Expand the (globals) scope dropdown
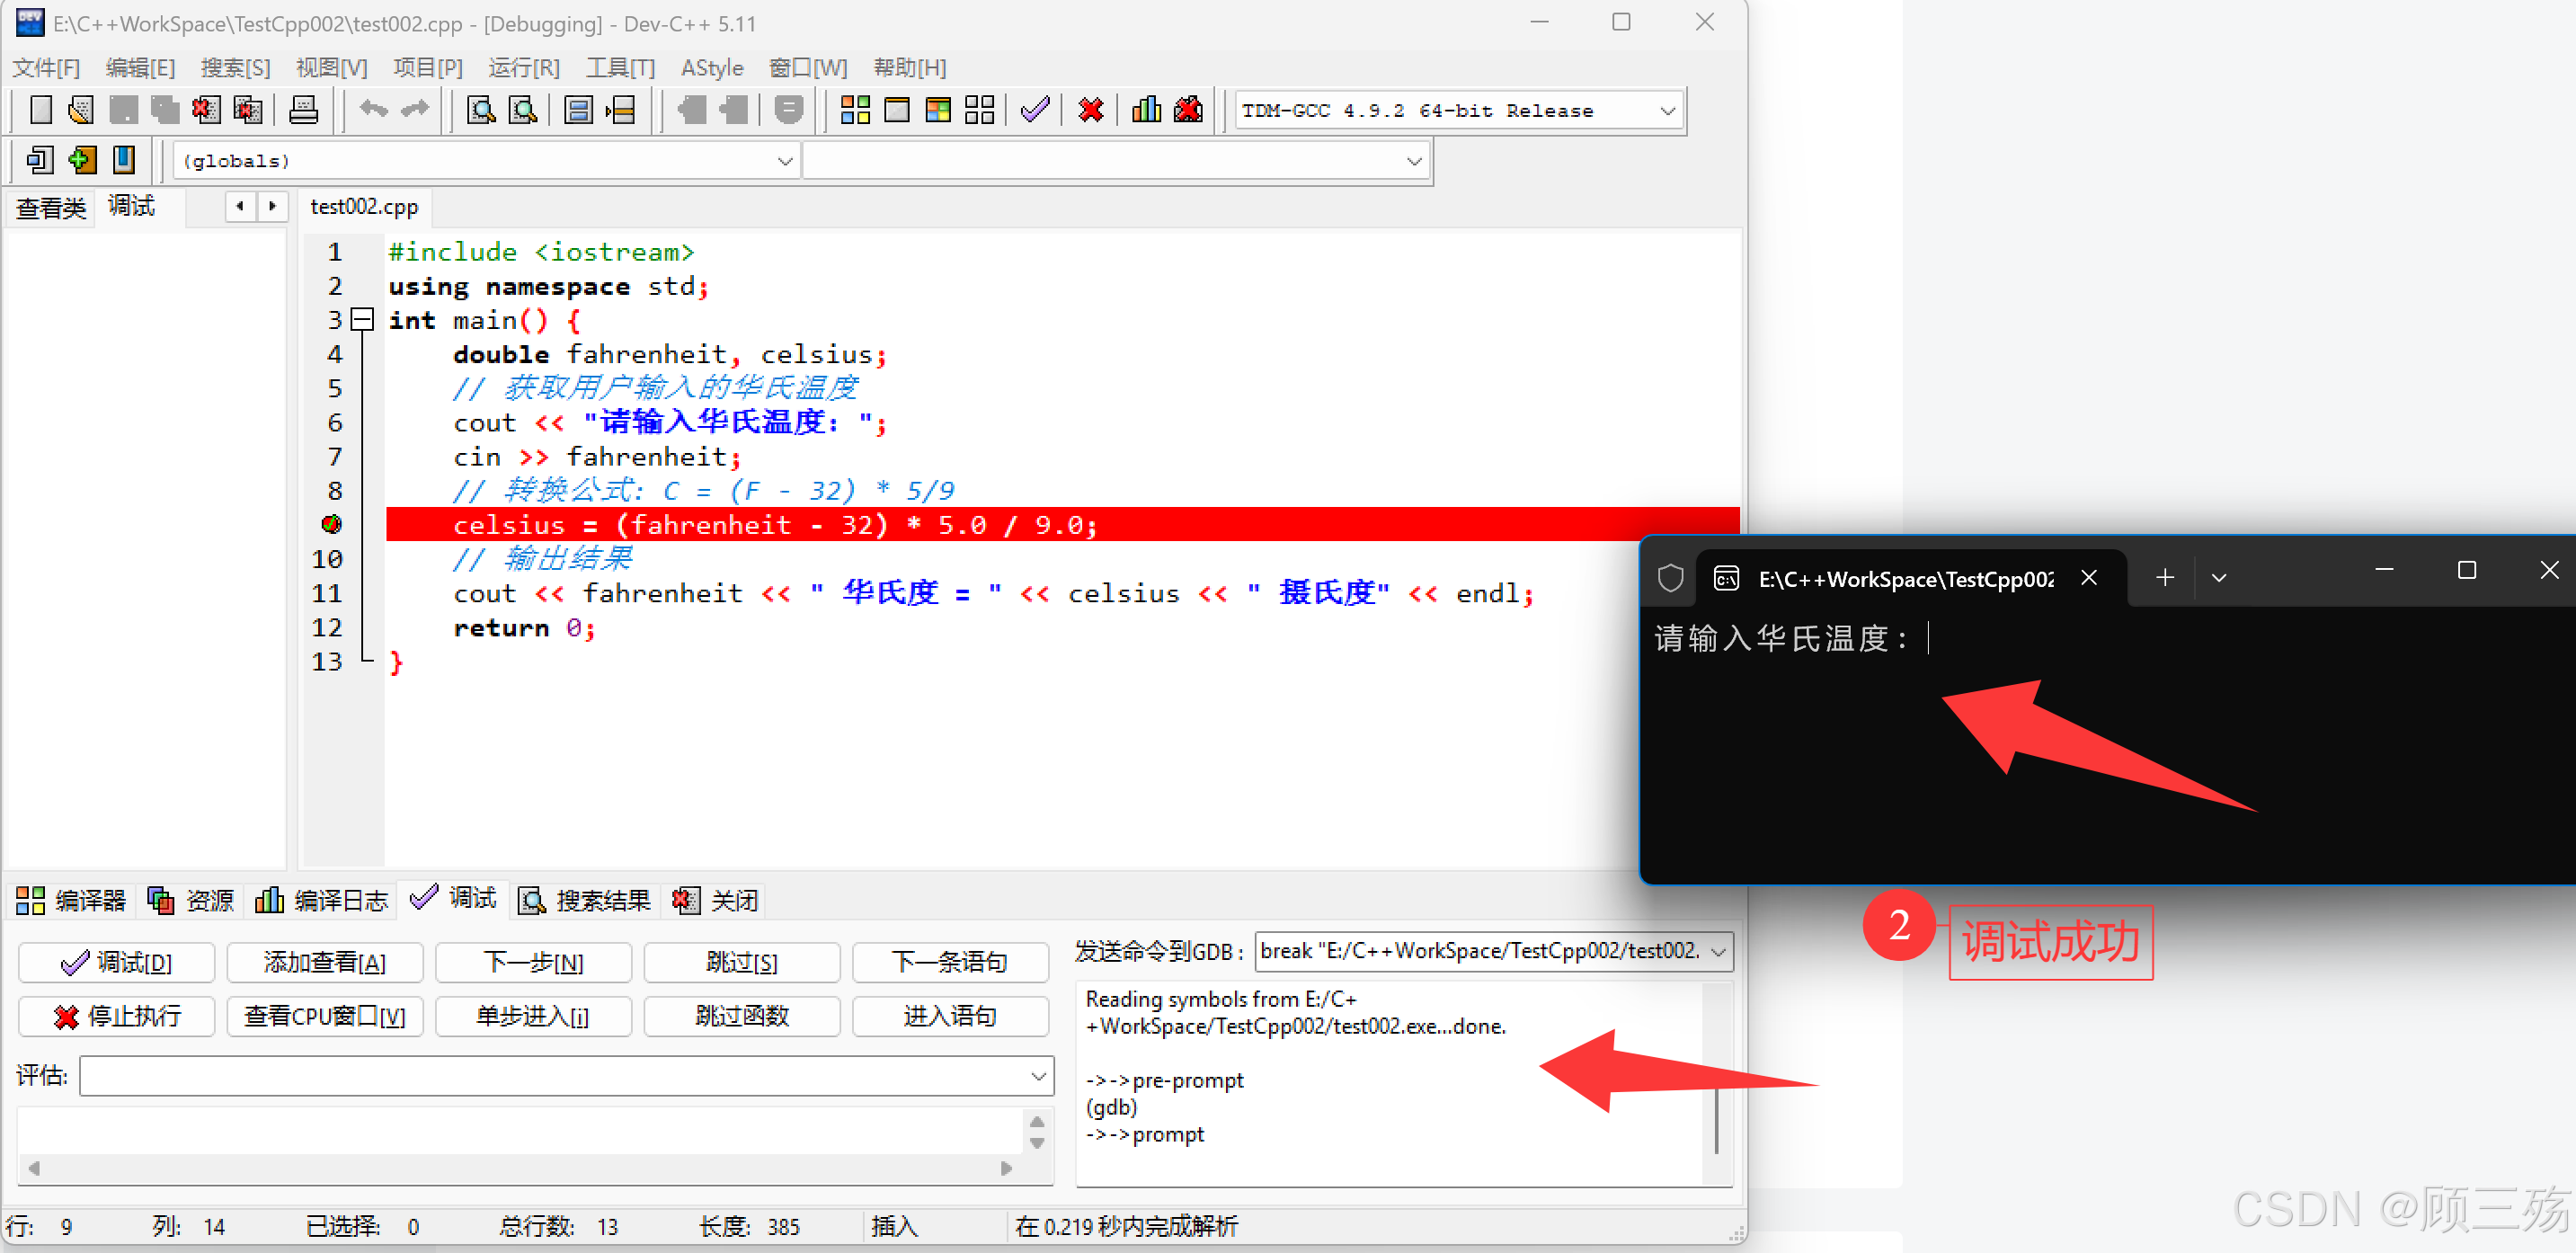Image resolution: width=2576 pixels, height=1253 pixels. coord(785,161)
